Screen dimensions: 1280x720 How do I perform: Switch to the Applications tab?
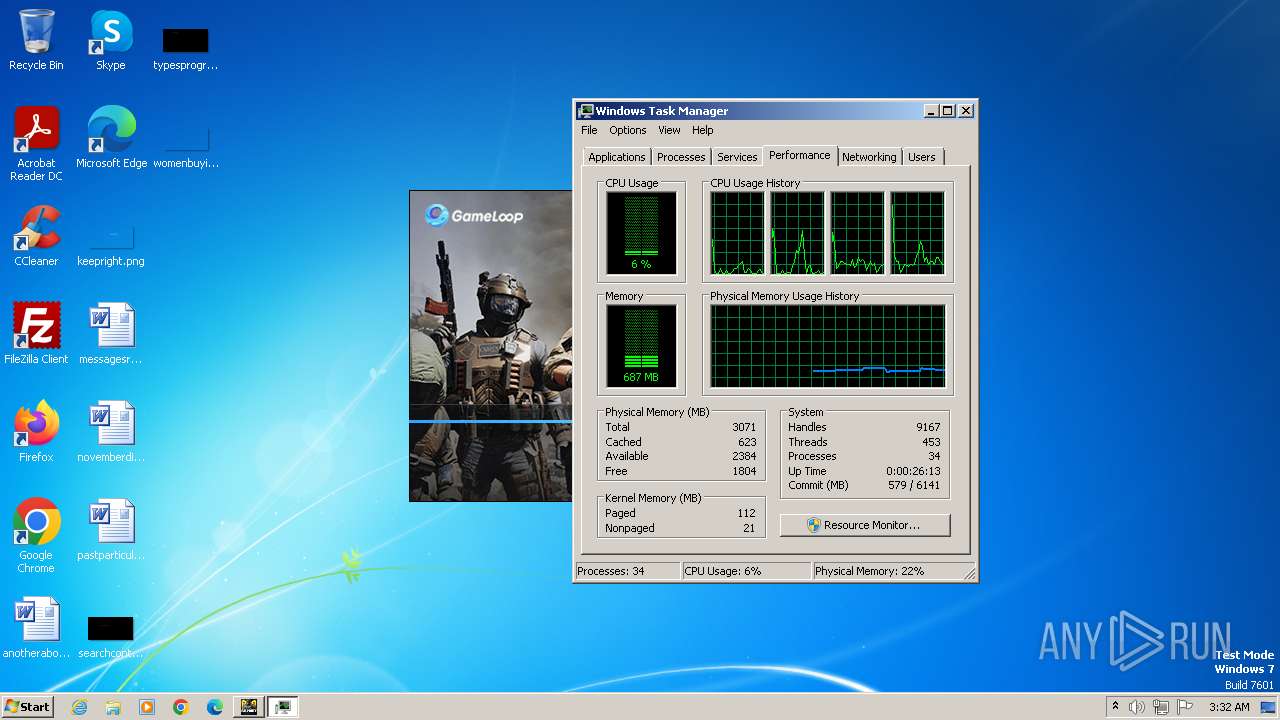[x=617, y=157]
